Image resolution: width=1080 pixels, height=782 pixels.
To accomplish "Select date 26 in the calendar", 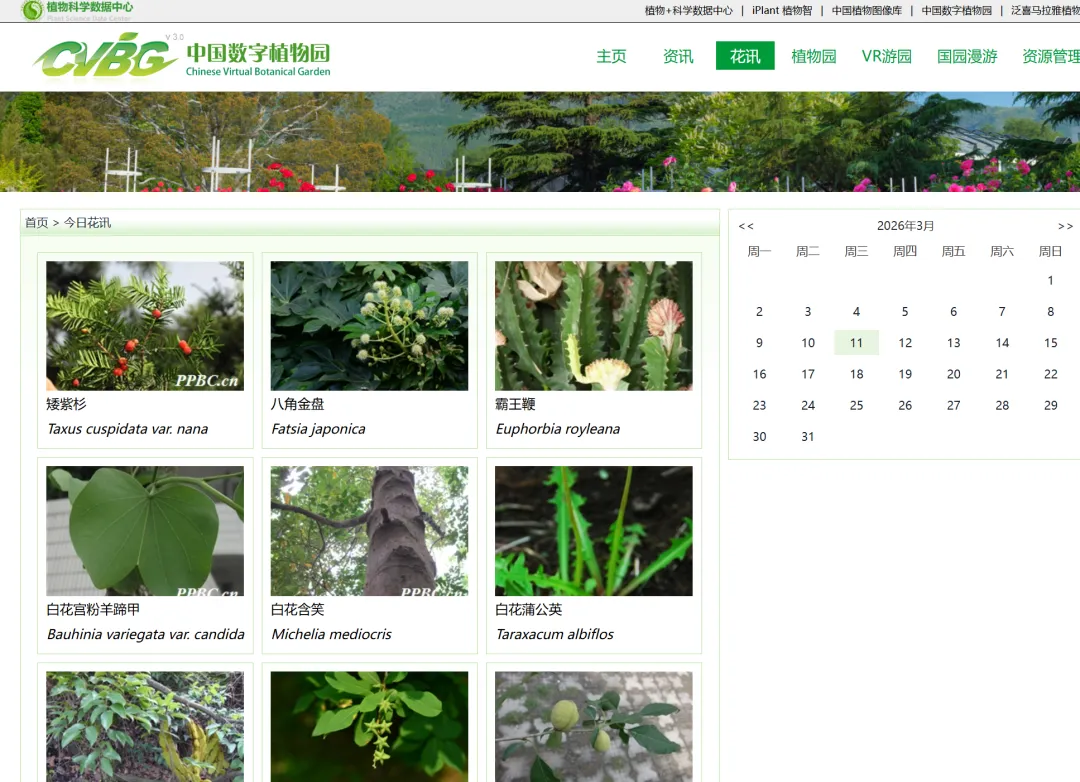I will coord(905,406).
